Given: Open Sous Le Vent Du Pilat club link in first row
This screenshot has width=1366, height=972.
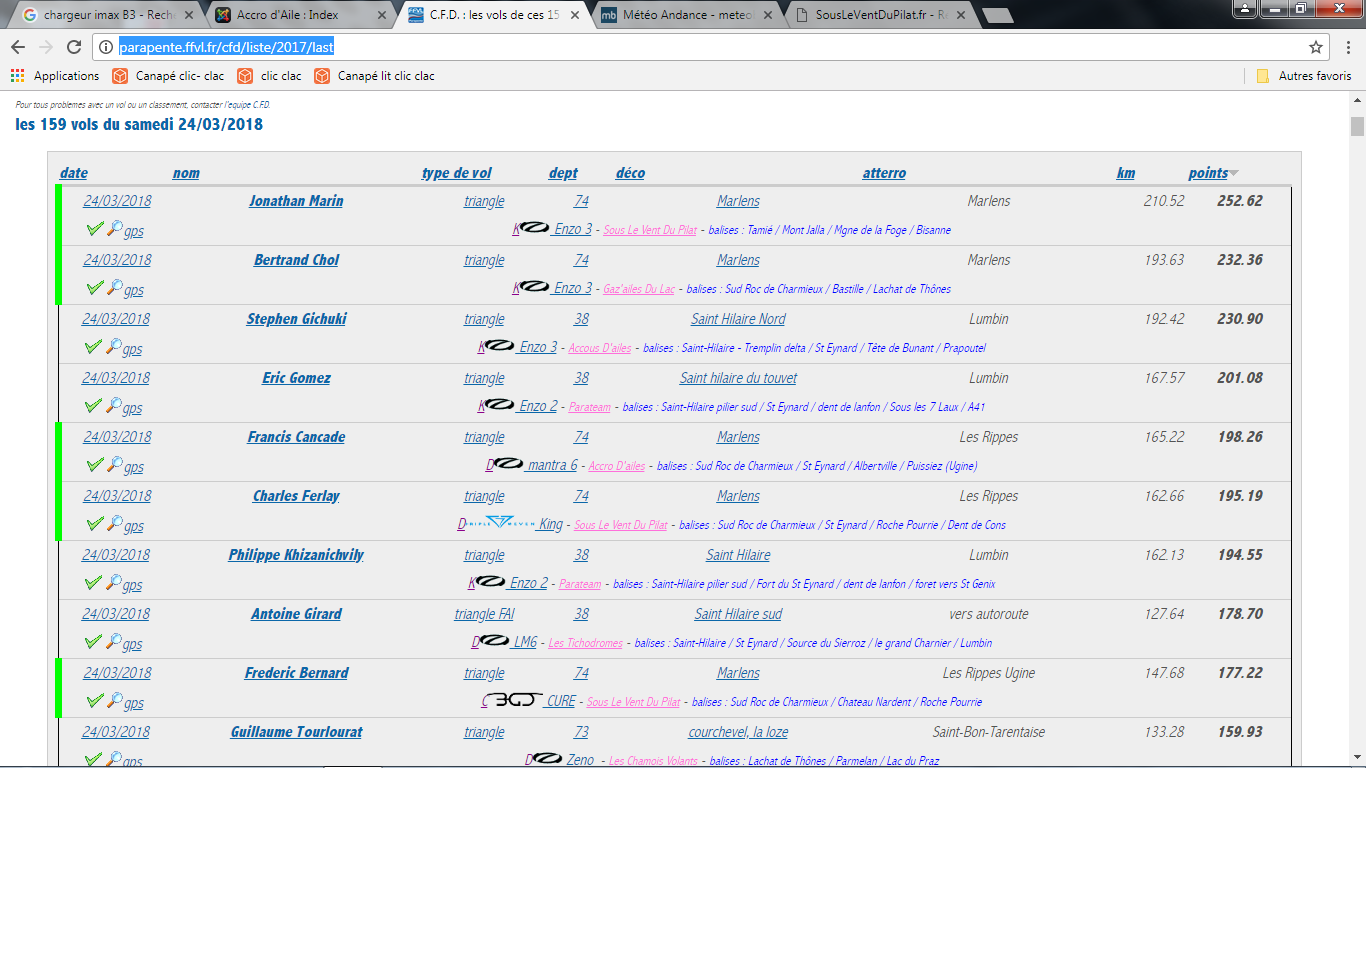Looking at the screenshot, I should (x=650, y=230).
